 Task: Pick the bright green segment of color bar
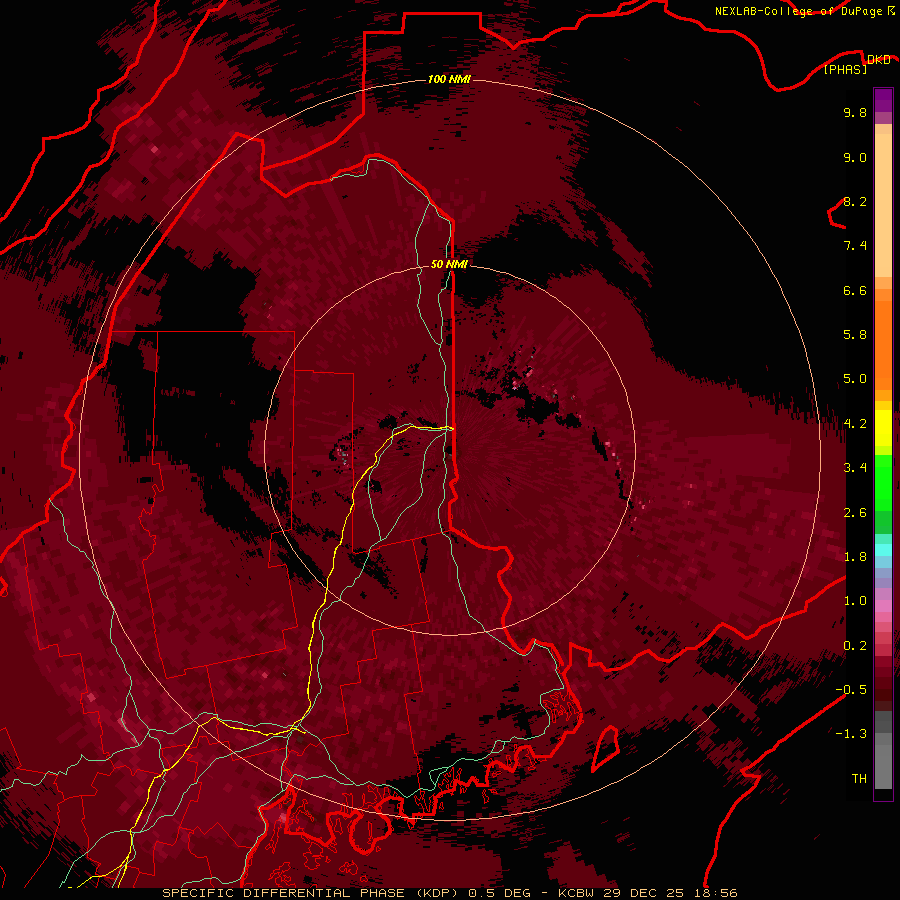(x=883, y=483)
